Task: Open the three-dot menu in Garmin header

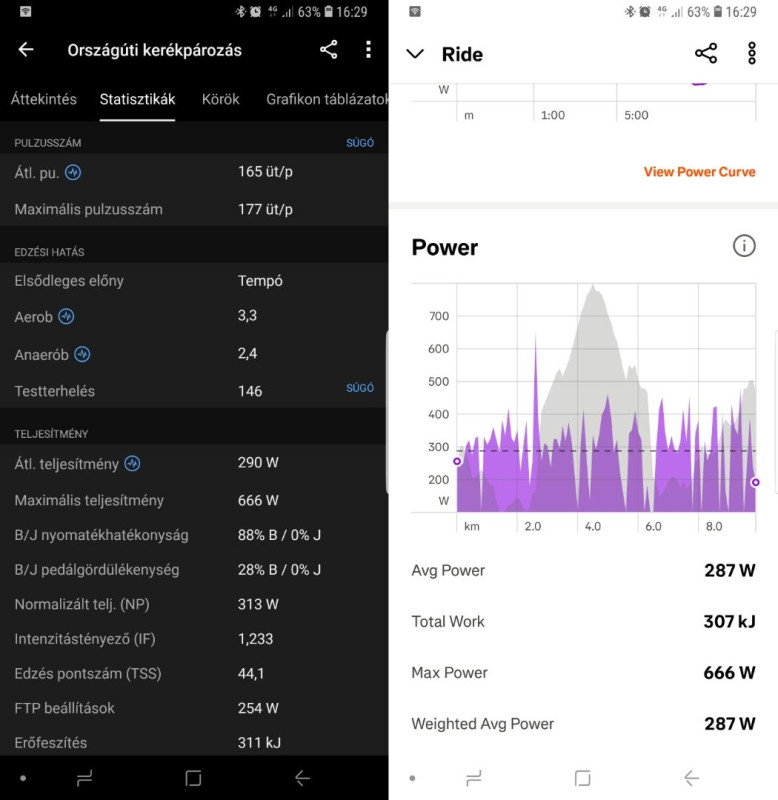Action: point(368,49)
